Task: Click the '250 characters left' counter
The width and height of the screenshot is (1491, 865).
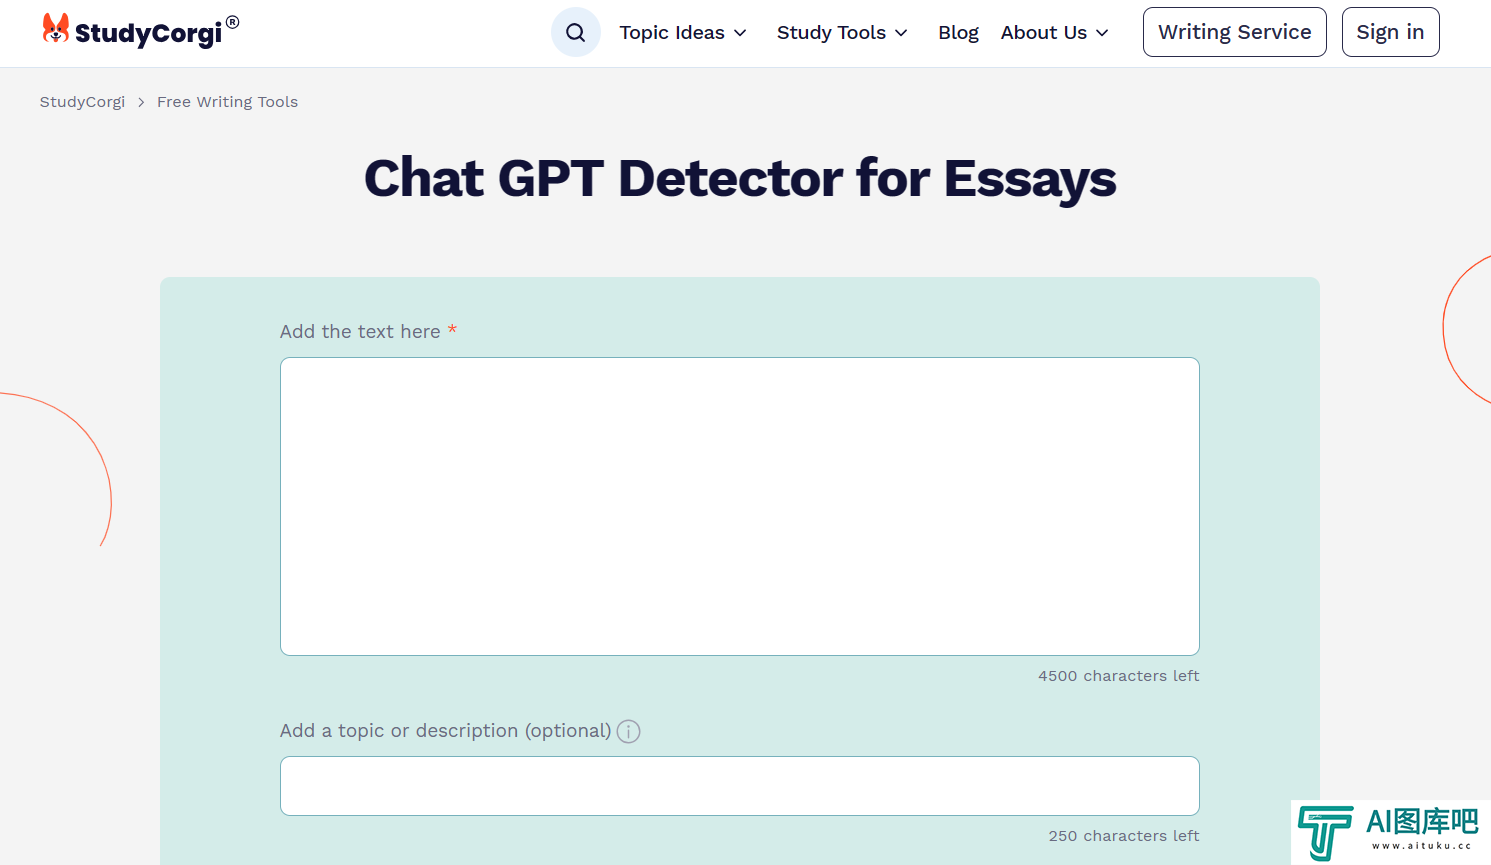Action: [1124, 836]
